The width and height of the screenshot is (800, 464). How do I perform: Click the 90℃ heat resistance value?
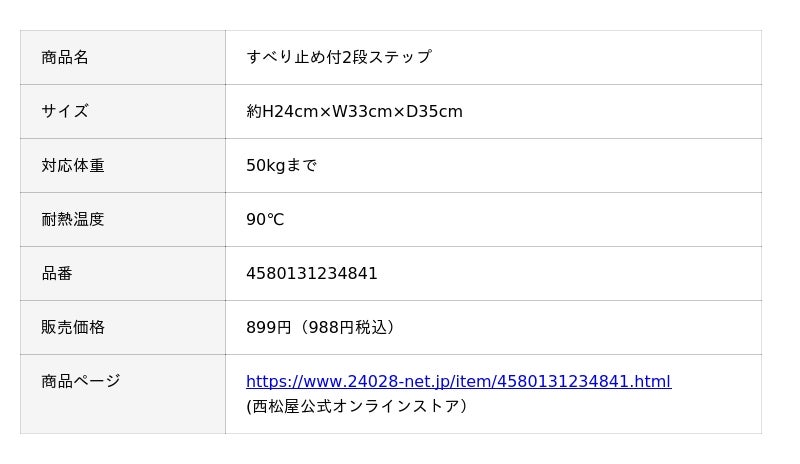pyautogui.click(x=265, y=219)
